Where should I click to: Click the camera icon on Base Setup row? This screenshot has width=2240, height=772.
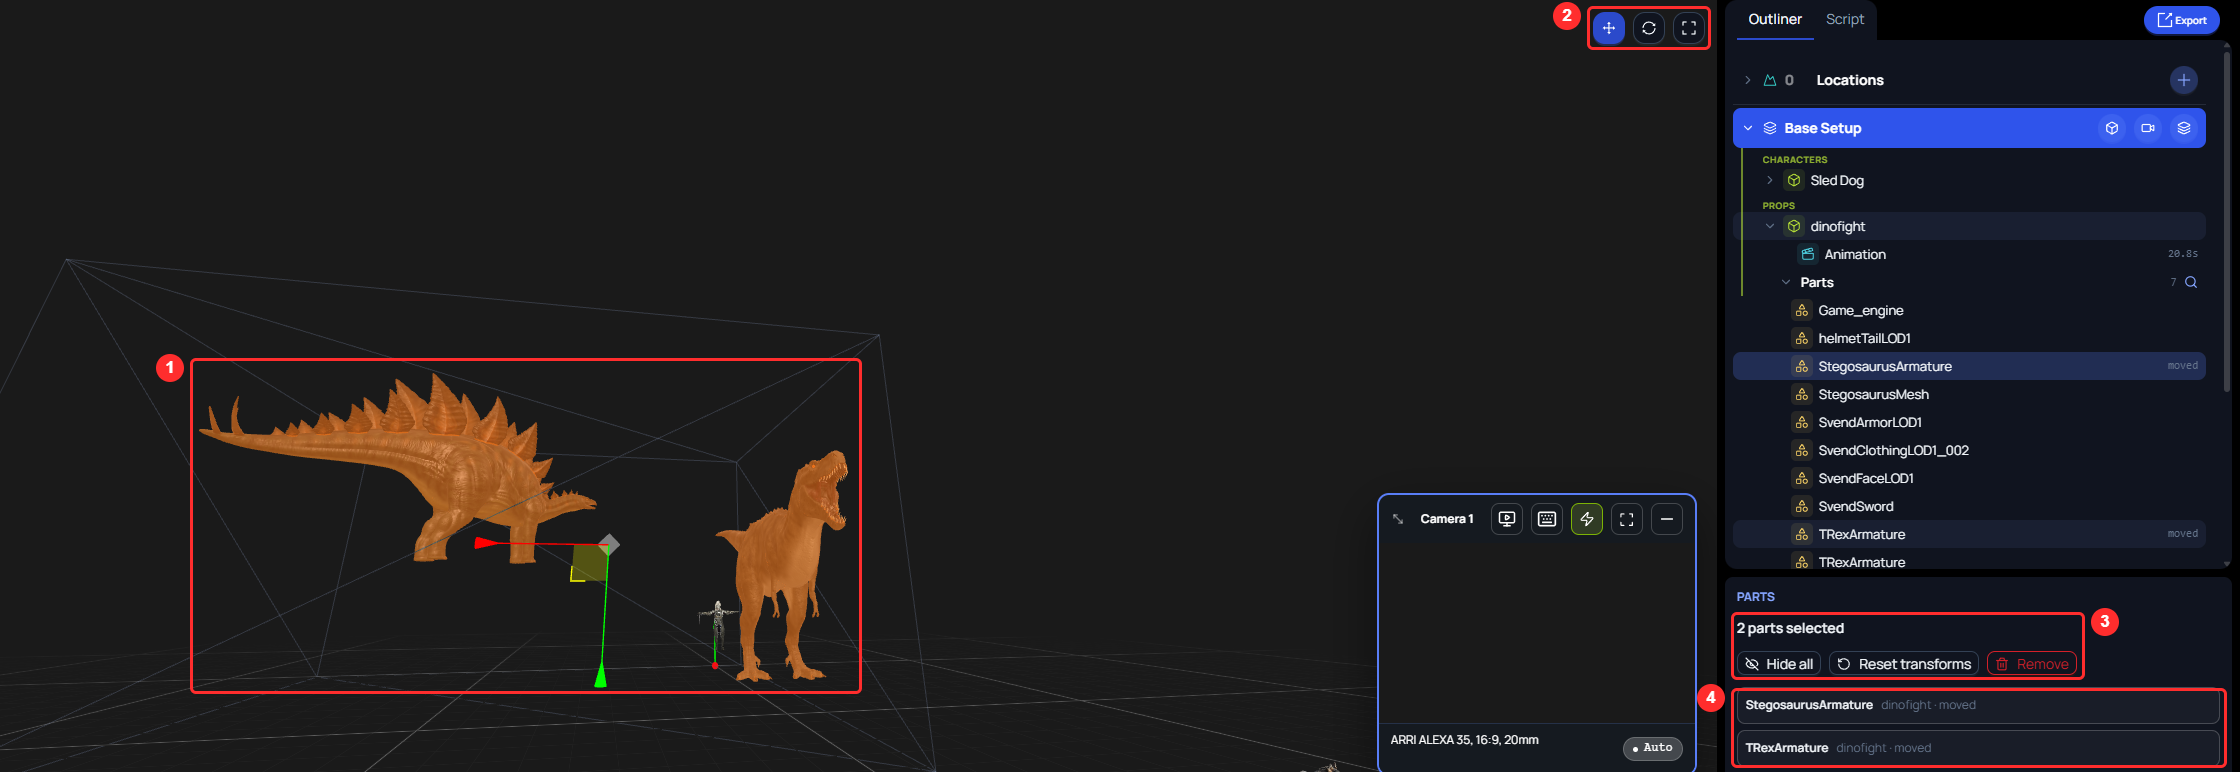[2148, 128]
